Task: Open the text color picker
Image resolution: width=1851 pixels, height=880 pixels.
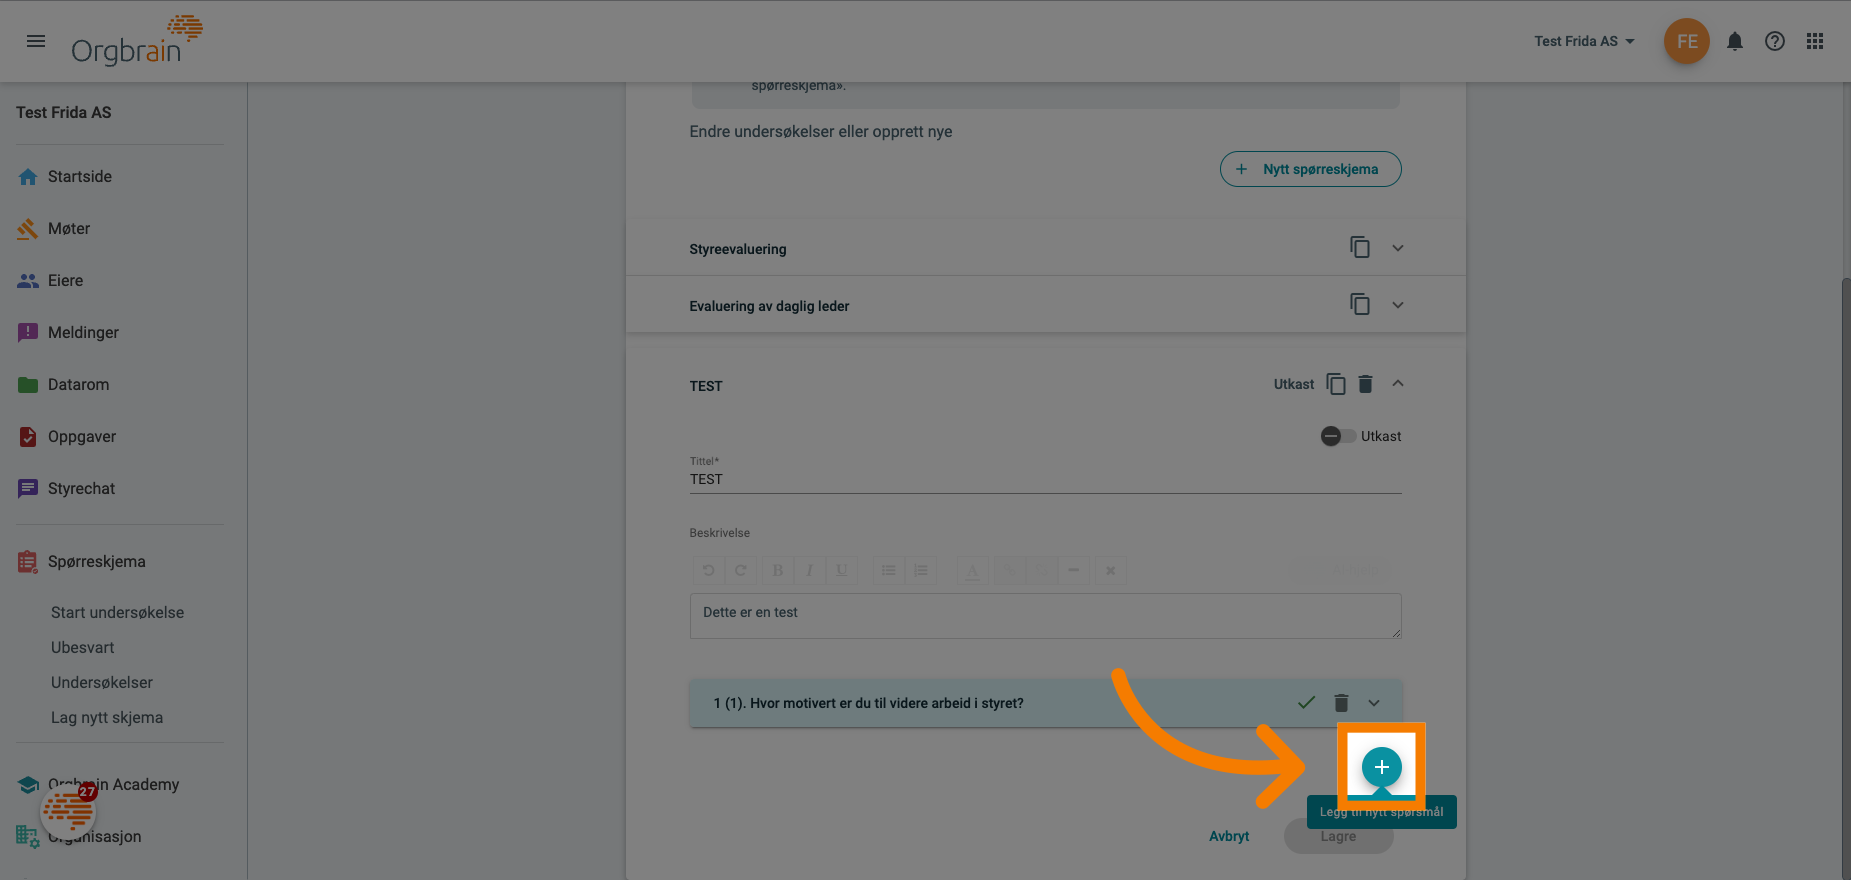Action: point(972,570)
